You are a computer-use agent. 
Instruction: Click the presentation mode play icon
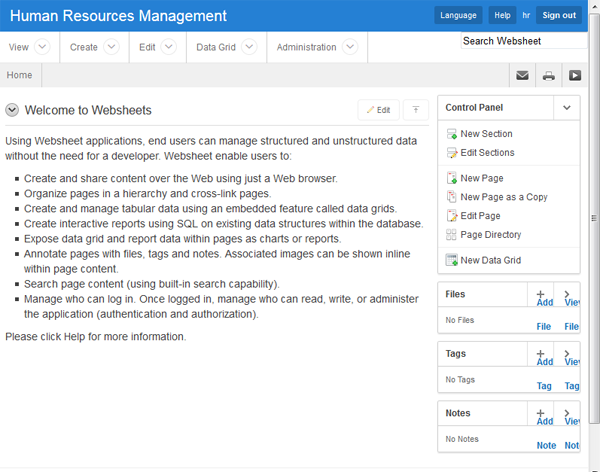[575, 75]
